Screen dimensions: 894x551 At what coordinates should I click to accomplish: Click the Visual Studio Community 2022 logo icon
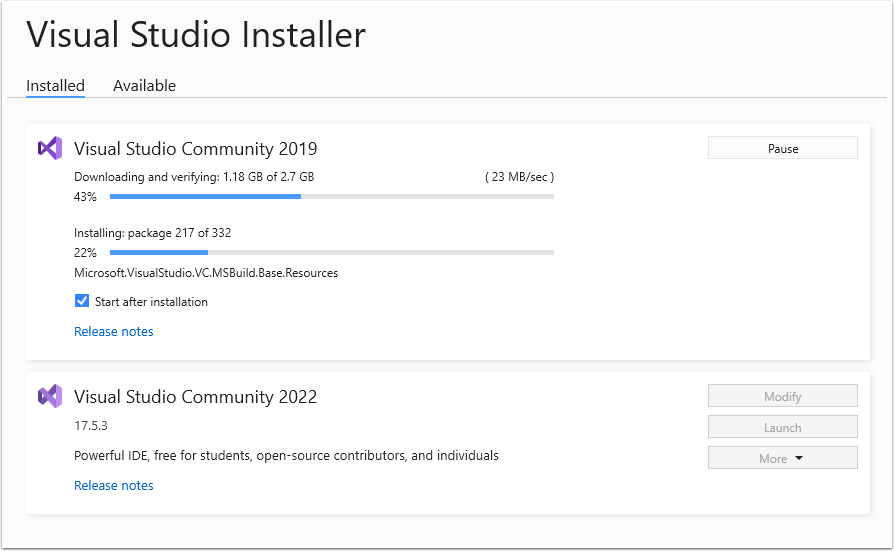click(x=50, y=396)
